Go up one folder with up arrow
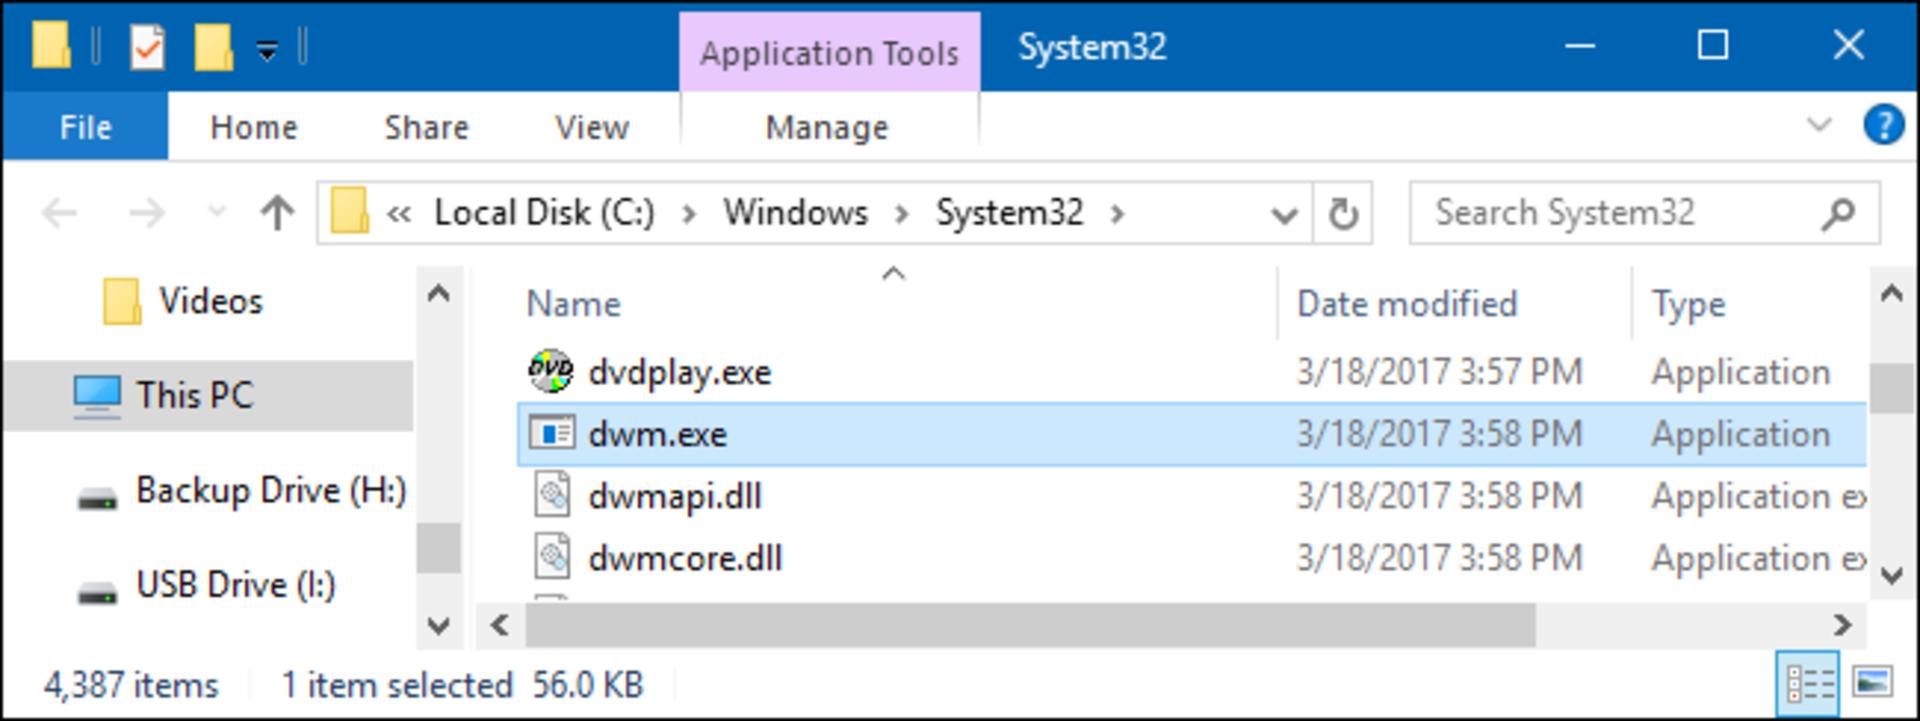Viewport: 1920px width, 721px height. pyautogui.click(x=277, y=212)
